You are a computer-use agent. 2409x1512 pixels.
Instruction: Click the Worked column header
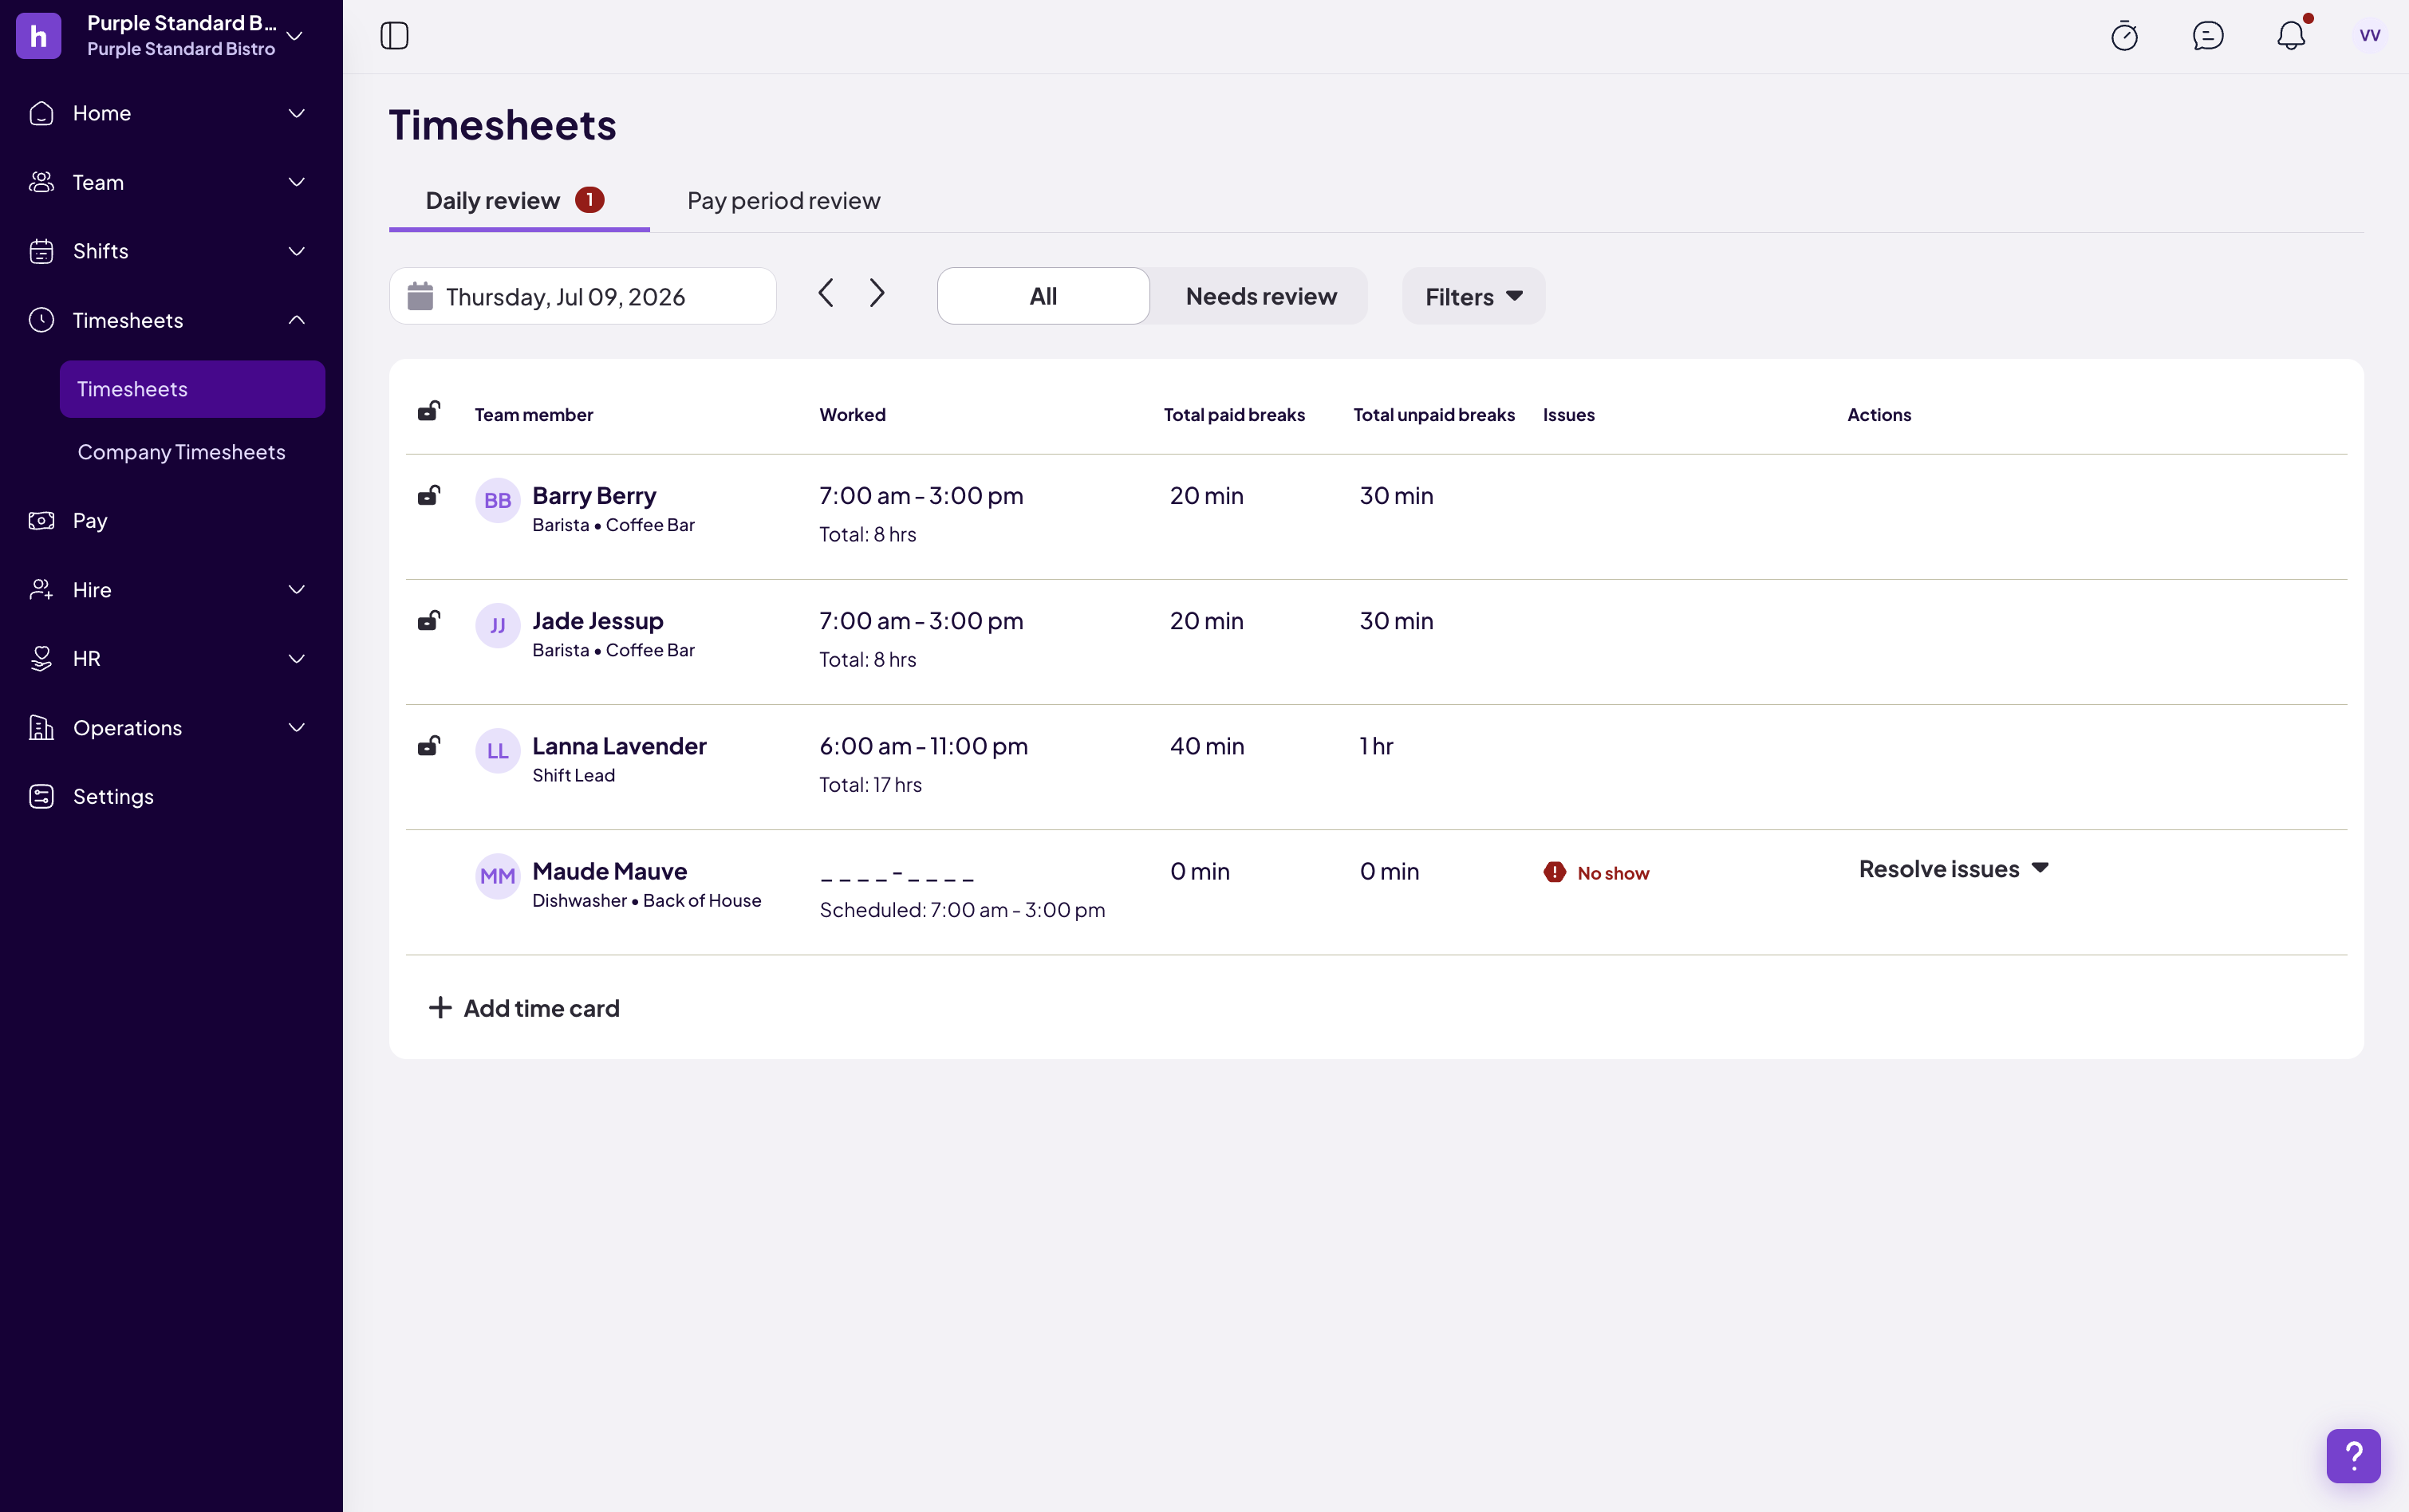coord(852,414)
